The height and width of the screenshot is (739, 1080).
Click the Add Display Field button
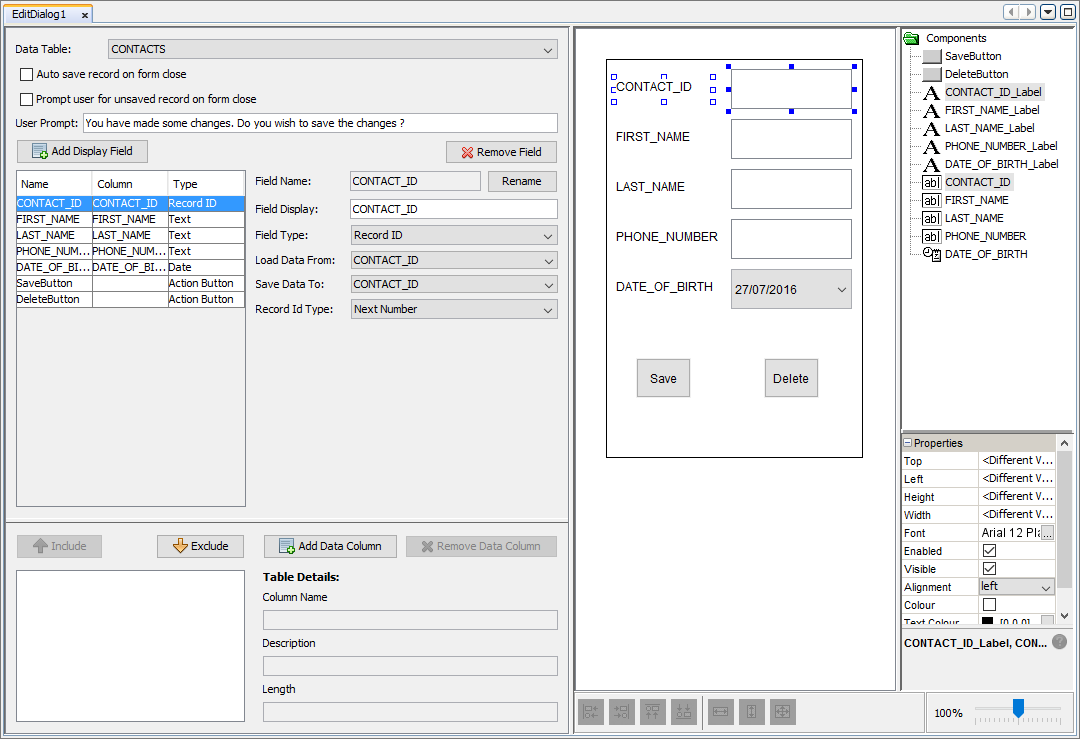coord(82,152)
